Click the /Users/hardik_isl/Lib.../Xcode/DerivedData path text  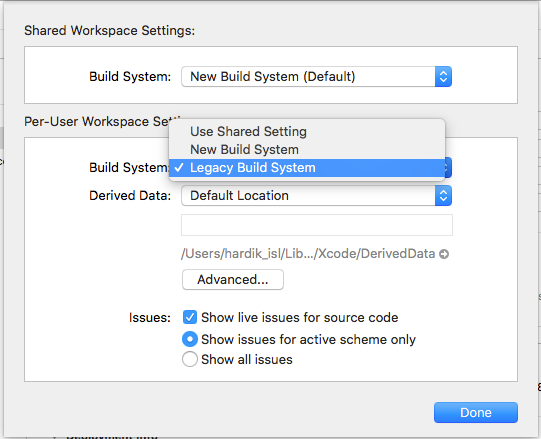pyautogui.click(x=308, y=254)
